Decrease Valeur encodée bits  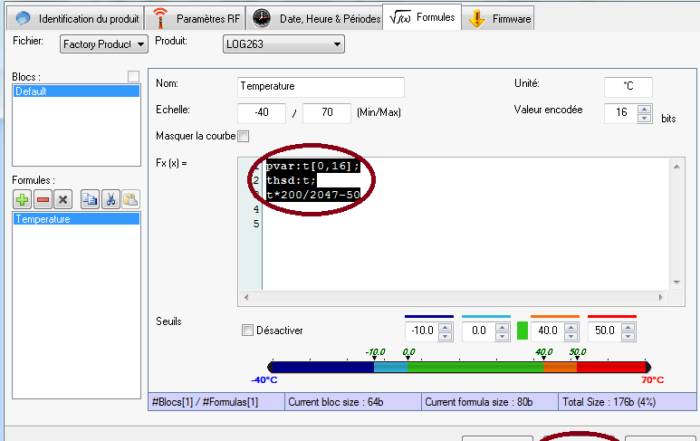coord(644,118)
